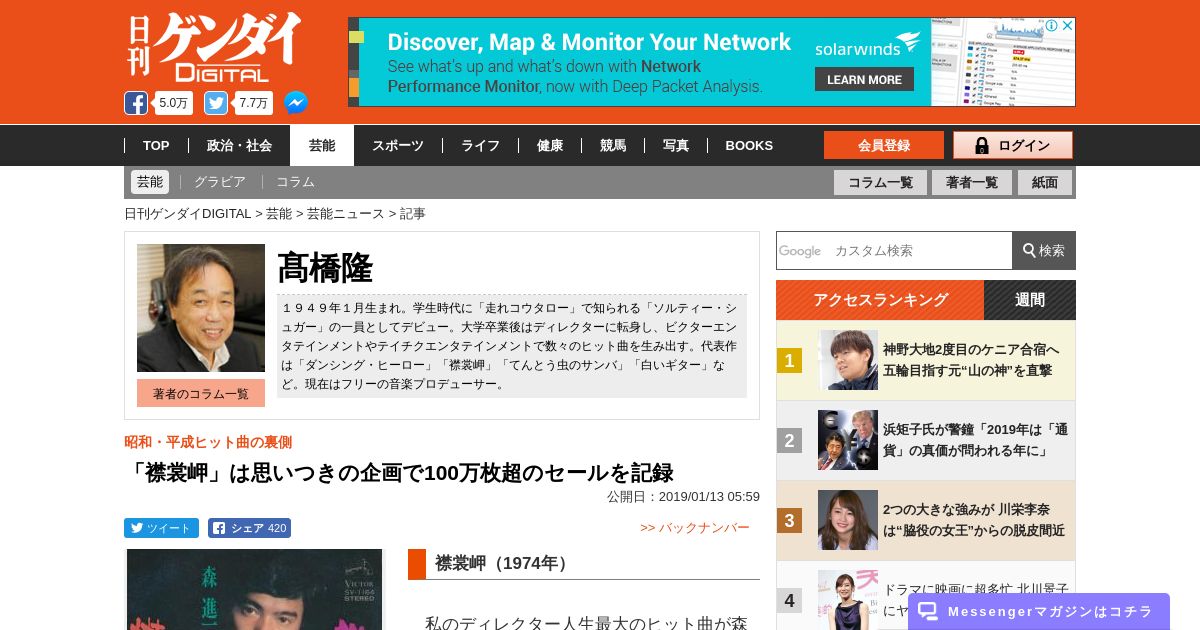Open the バックナンバー link
This screenshot has width=1200, height=630.
pyautogui.click(x=695, y=527)
